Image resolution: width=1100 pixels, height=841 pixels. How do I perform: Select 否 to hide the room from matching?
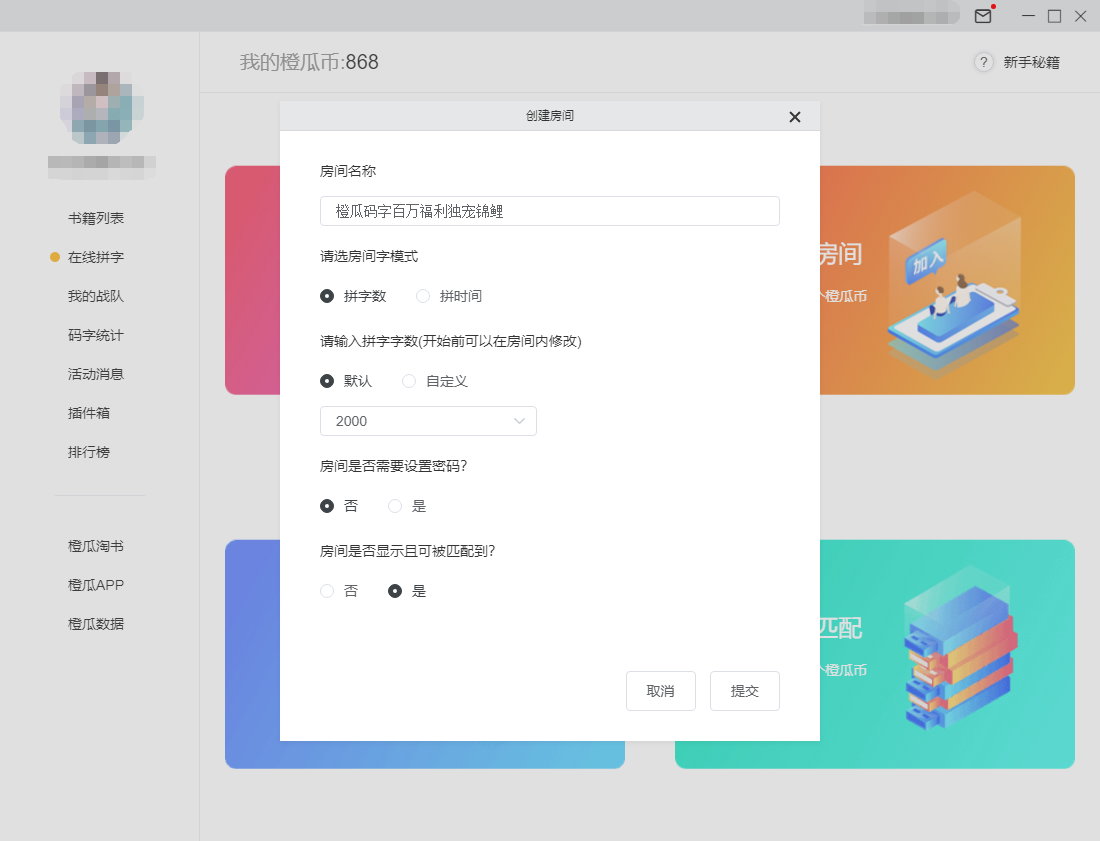coord(327,590)
